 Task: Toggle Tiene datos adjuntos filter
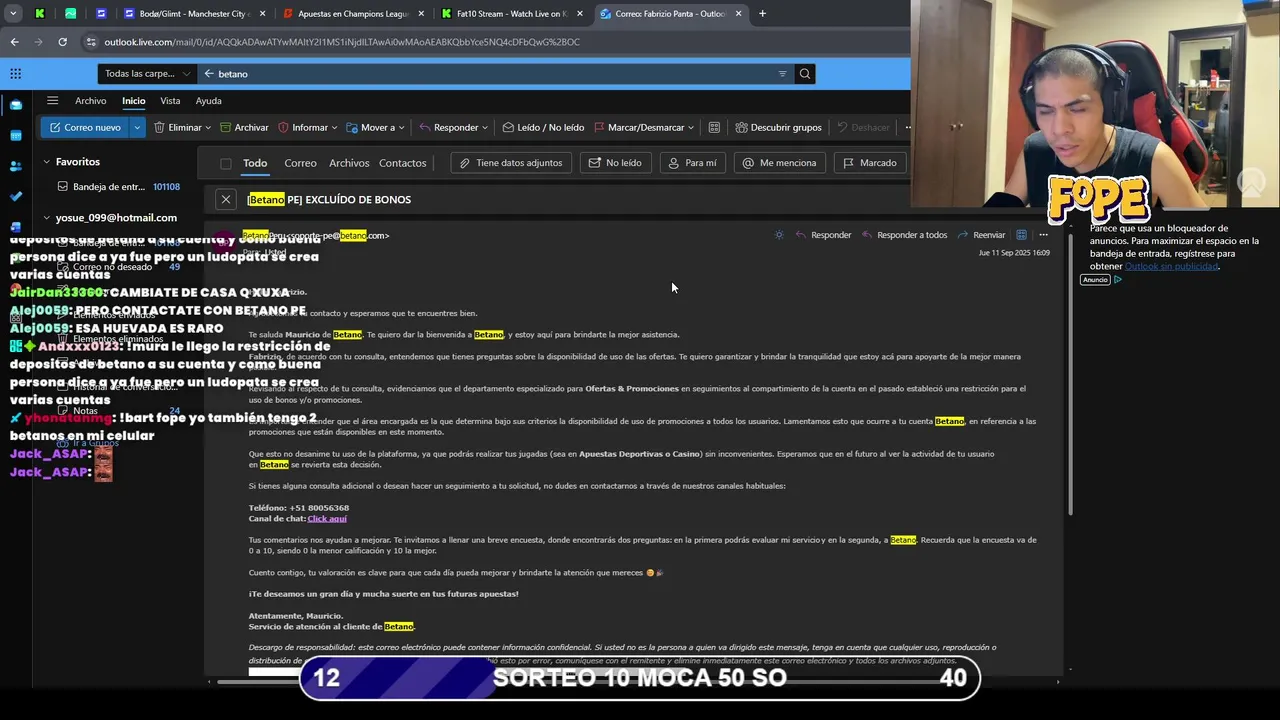click(x=511, y=163)
